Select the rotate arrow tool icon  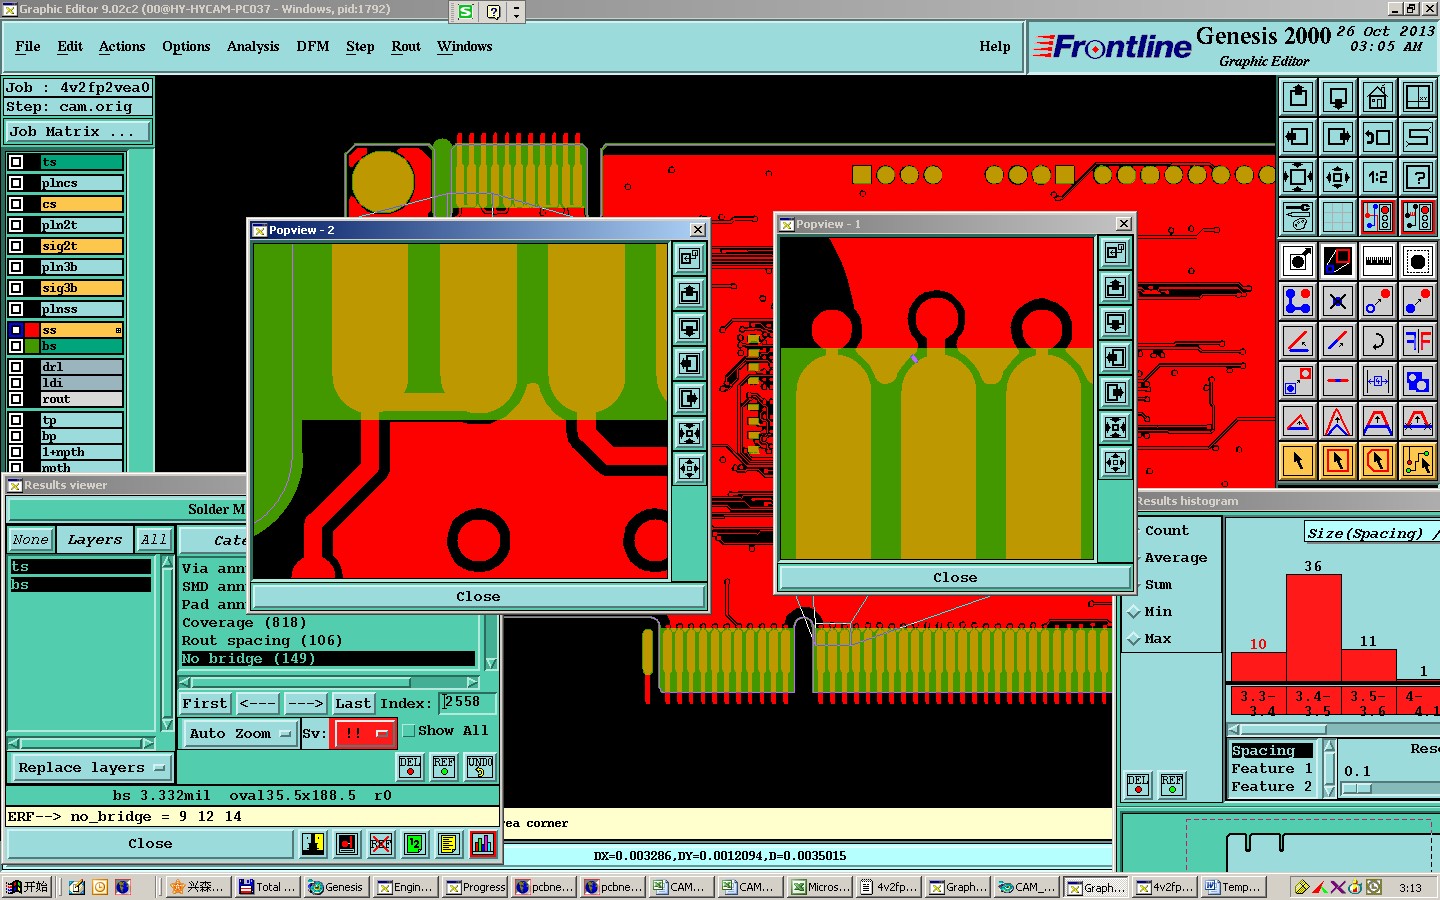[x=1378, y=341]
